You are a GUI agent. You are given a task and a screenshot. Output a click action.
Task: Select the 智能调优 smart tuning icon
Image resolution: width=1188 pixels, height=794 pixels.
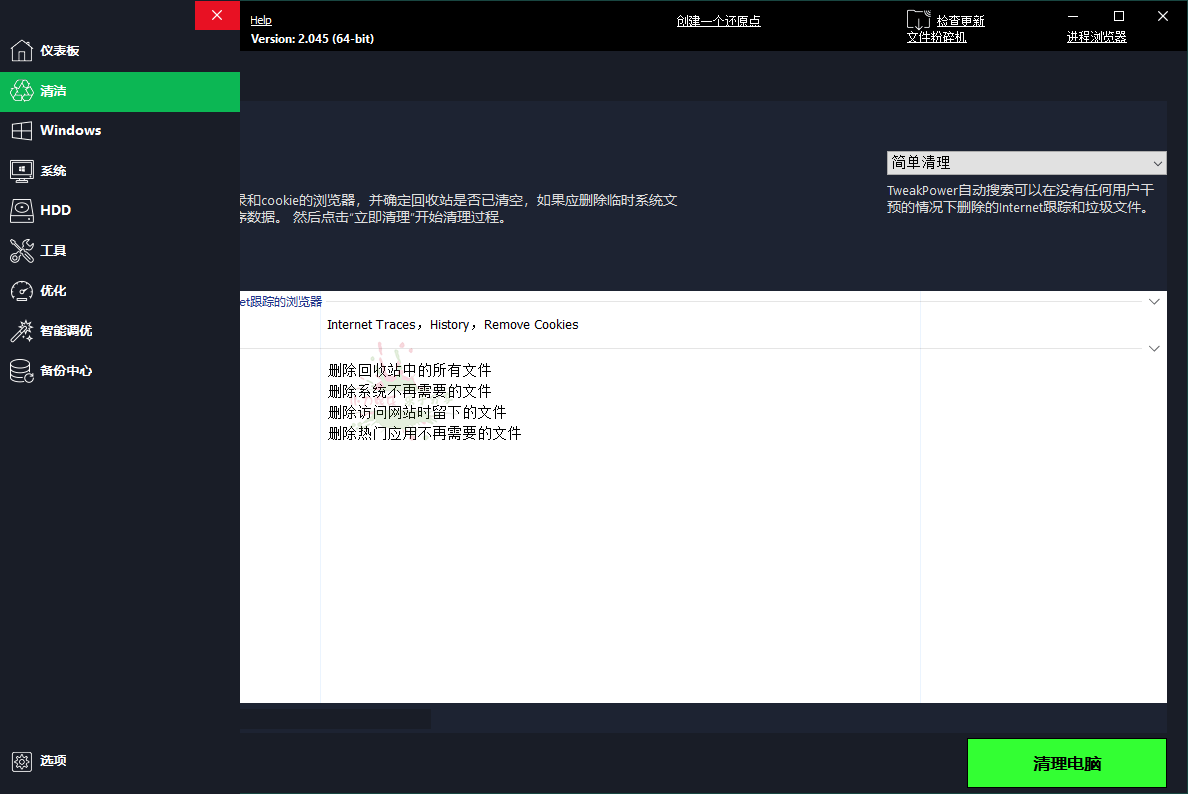point(22,330)
